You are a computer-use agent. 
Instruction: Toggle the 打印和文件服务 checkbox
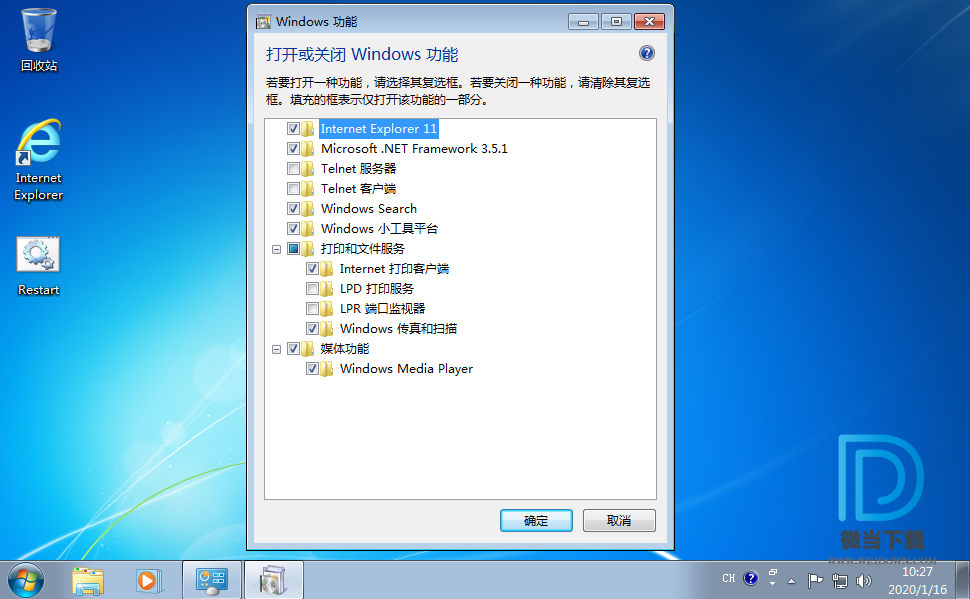click(x=293, y=249)
